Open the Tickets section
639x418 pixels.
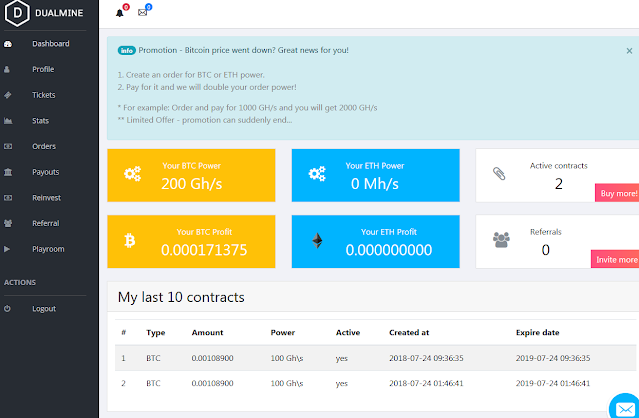44,95
